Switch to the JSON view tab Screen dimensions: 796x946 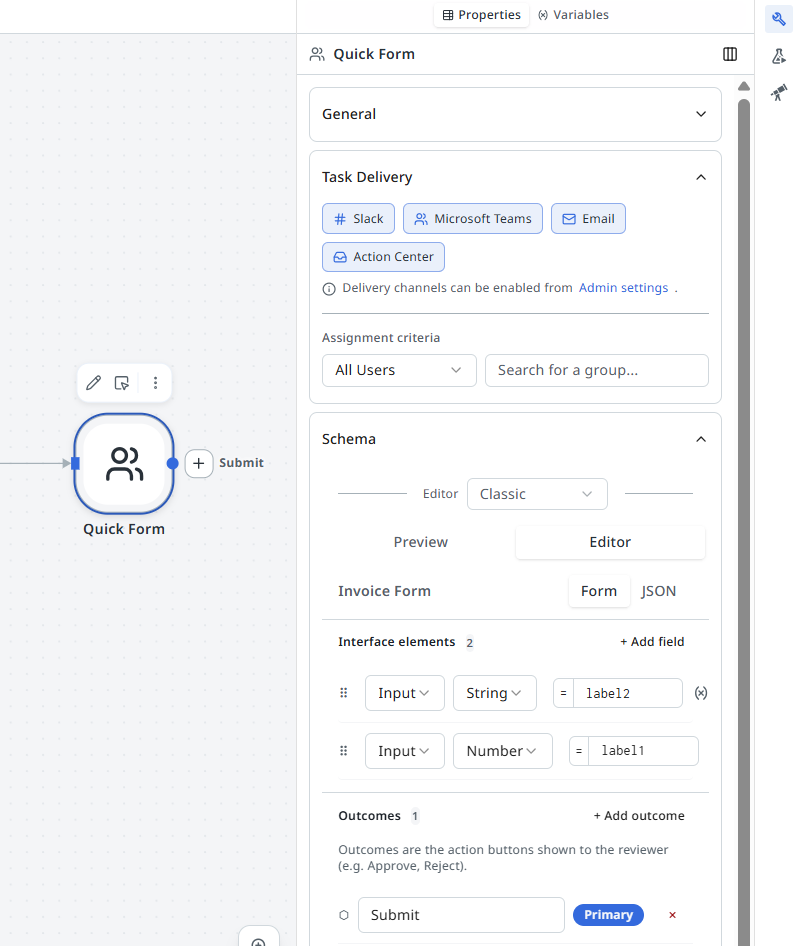(x=658, y=591)
